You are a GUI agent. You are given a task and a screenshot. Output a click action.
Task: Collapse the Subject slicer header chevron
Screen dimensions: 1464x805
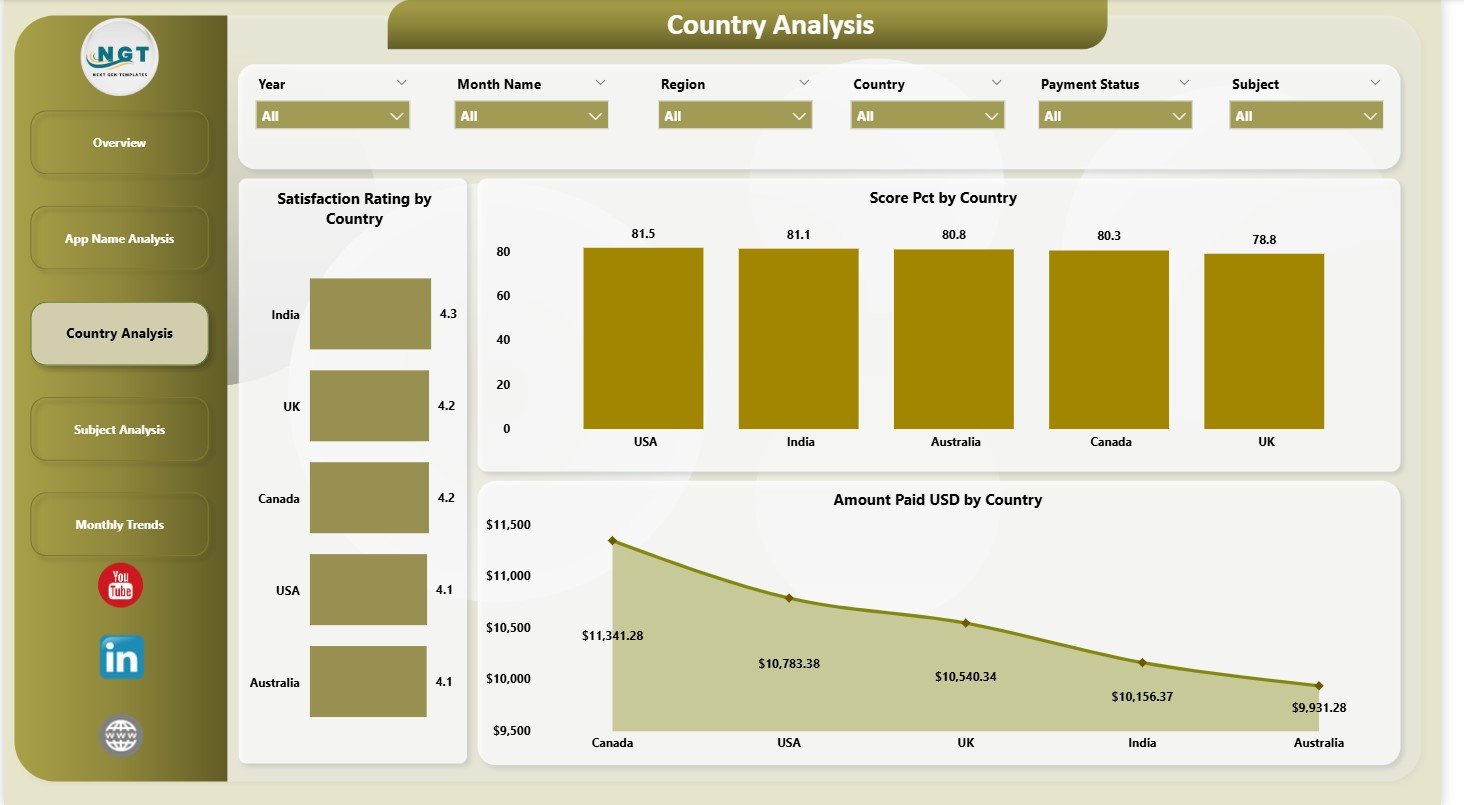pos(1374,82)
